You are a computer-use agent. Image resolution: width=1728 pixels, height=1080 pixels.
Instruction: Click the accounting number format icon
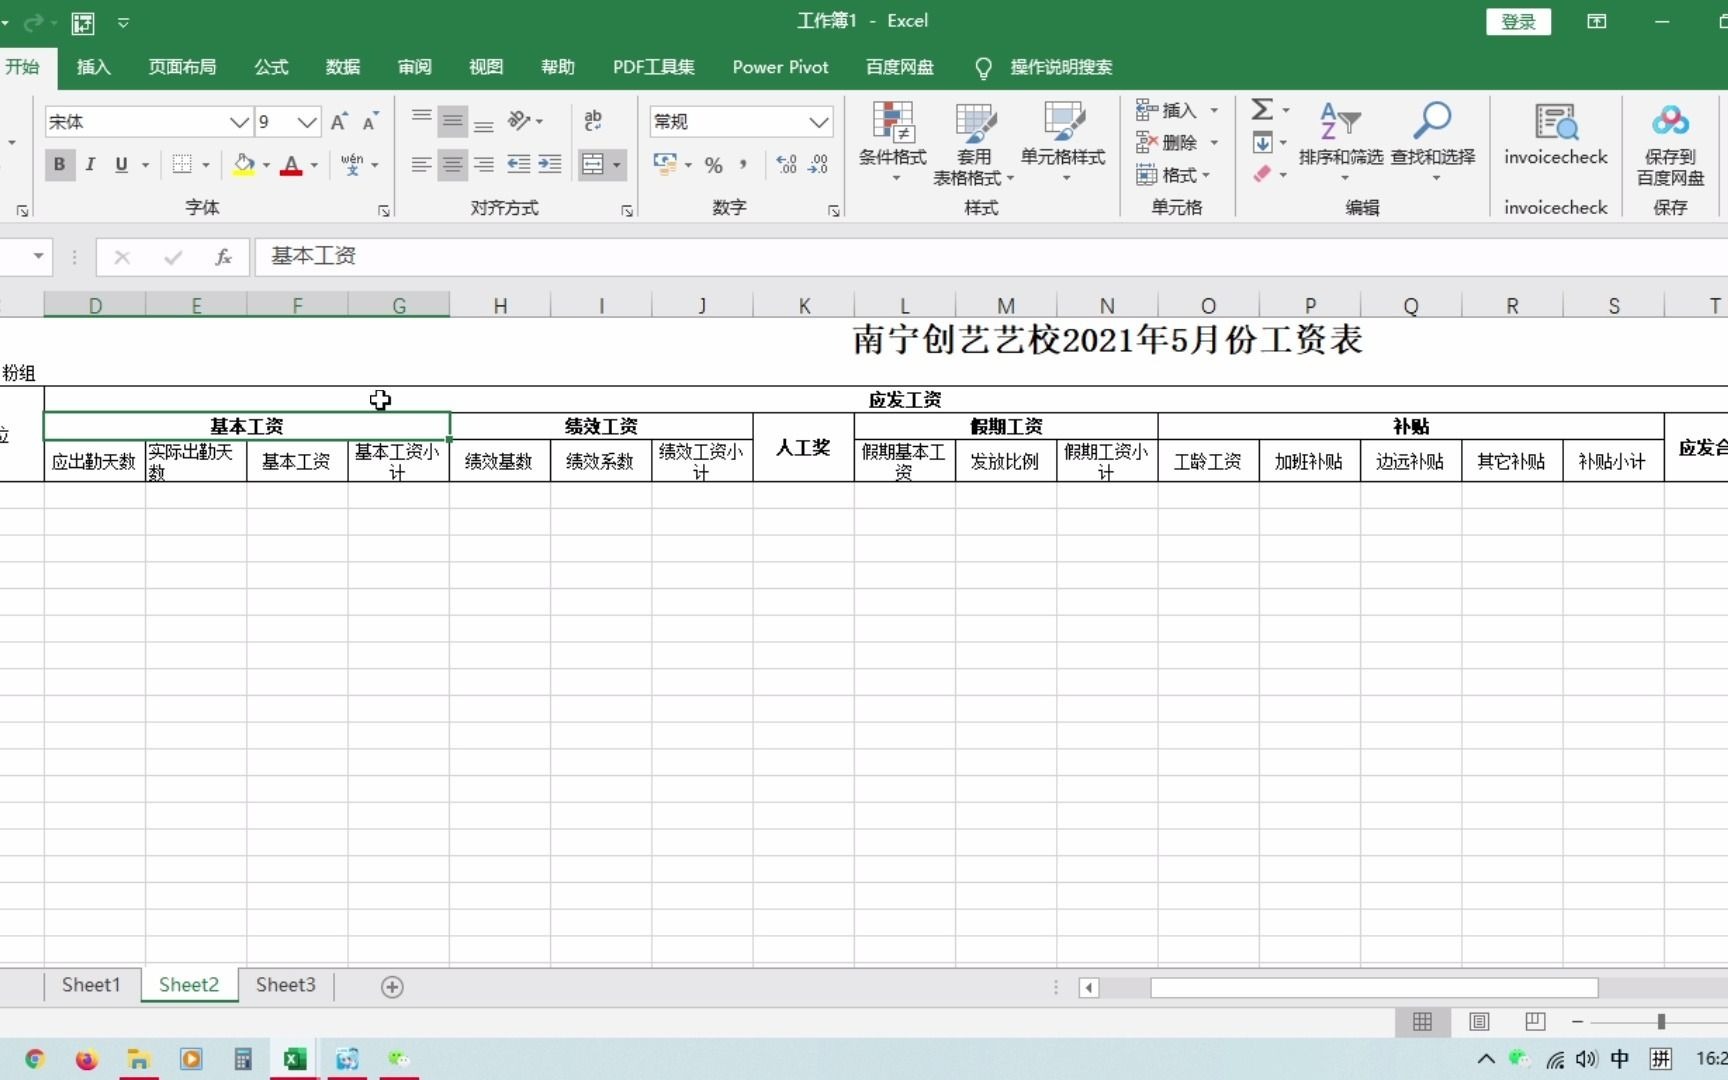pyautogui.click(x=664, y=164)
